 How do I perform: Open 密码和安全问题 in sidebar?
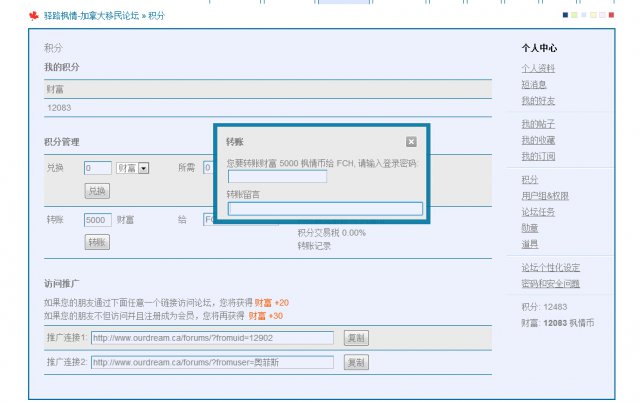click(x=551, y=283)
